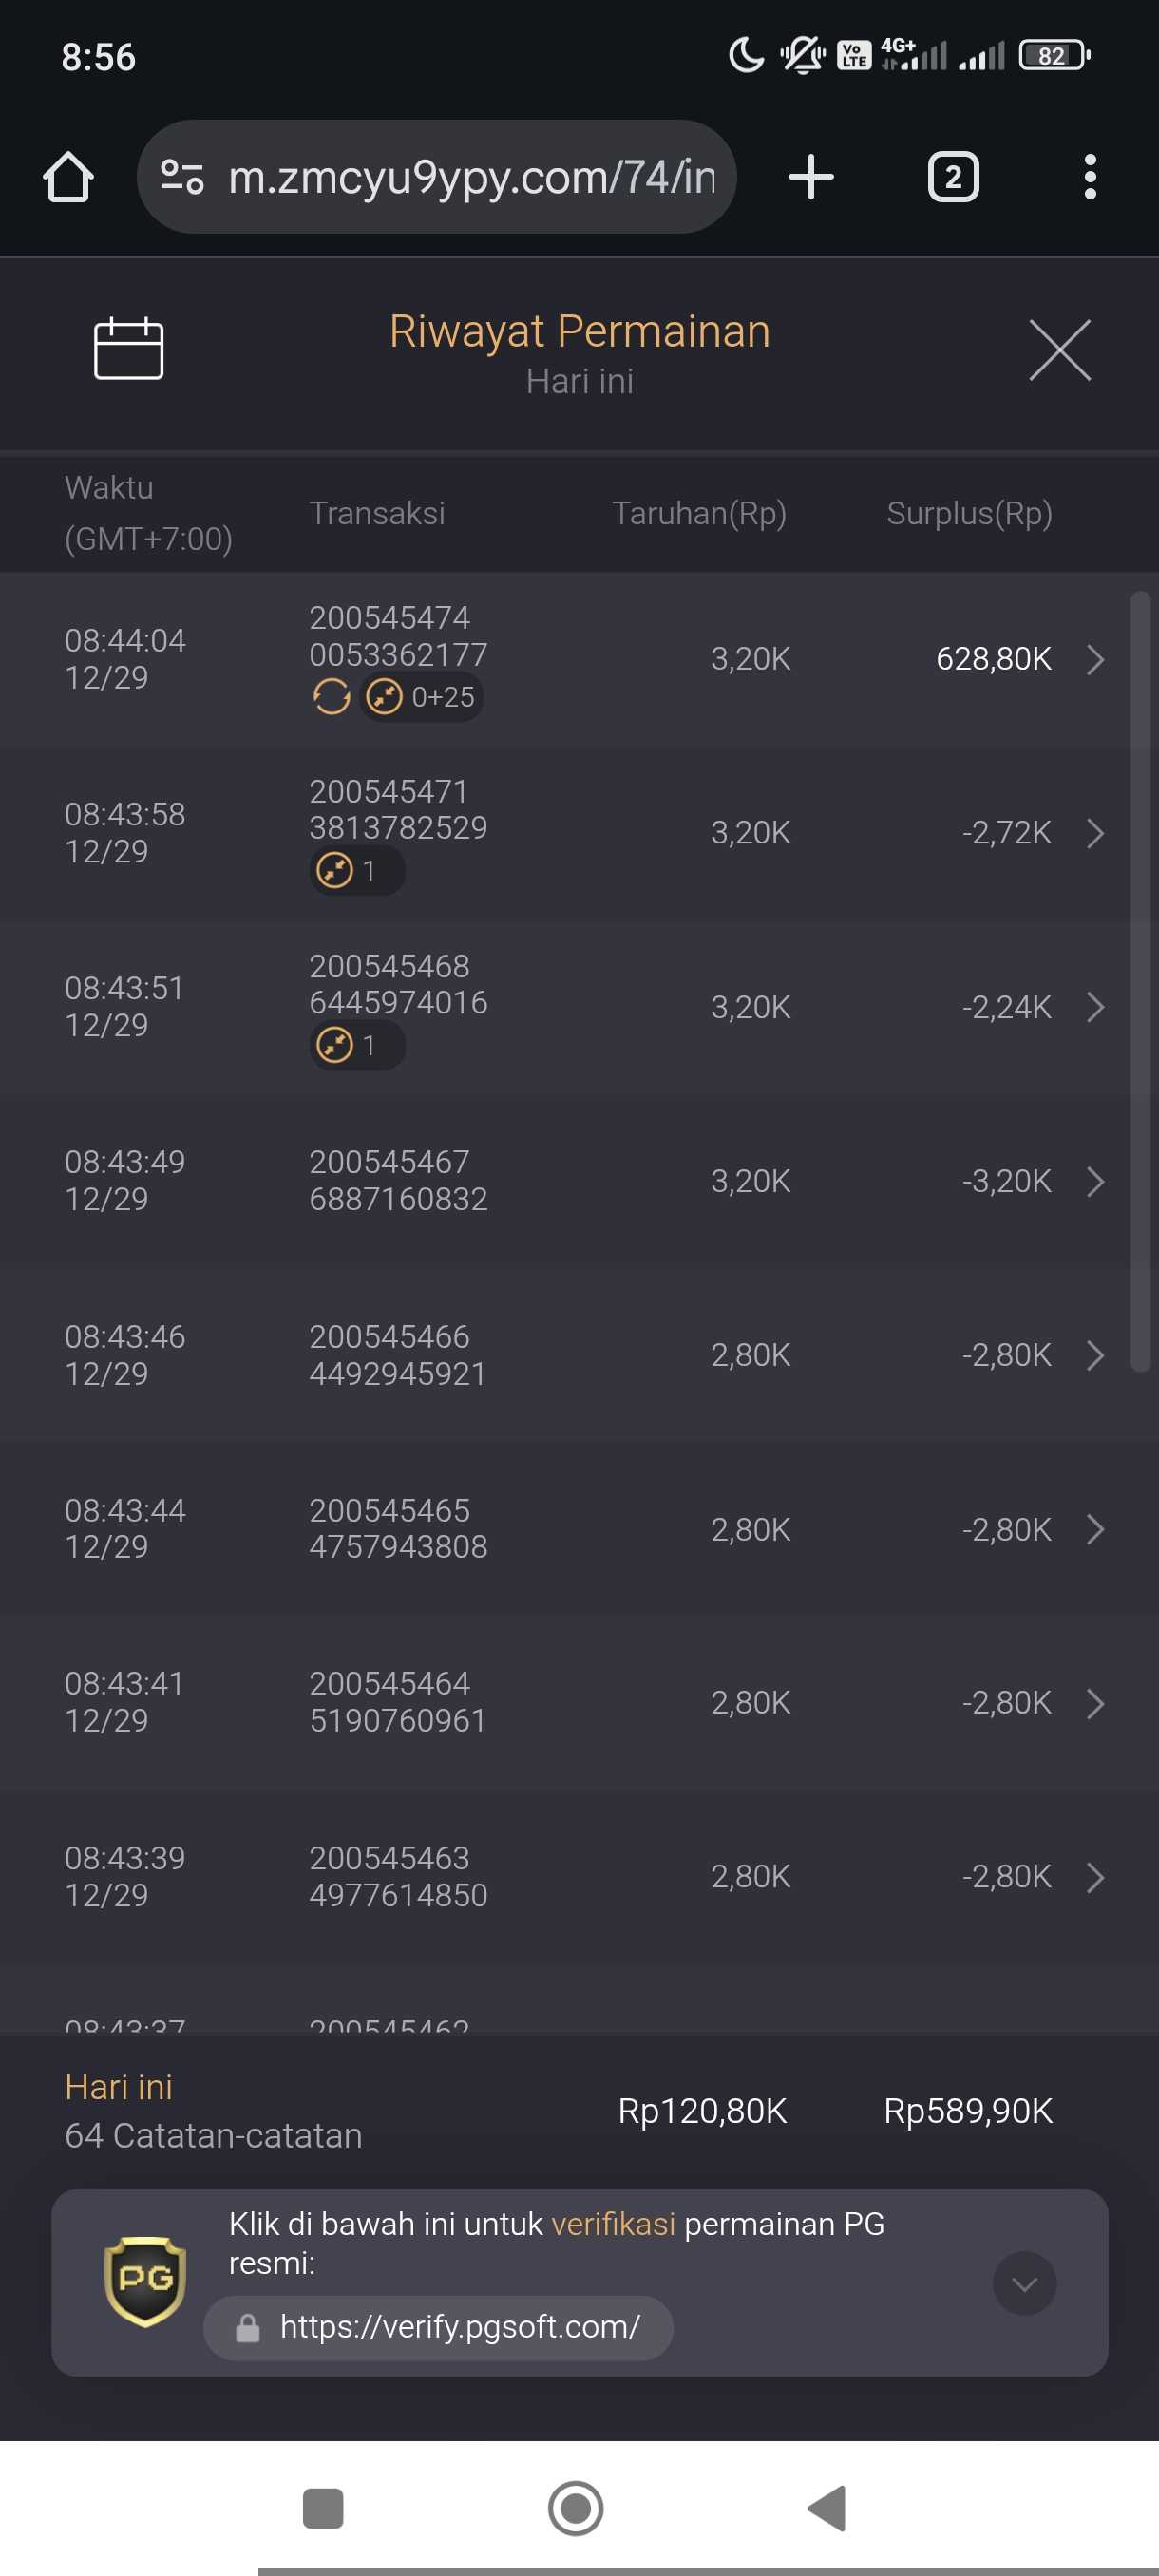Image resolution: width=1159 pixels, height=2576 pixels.
Task: Tap the address bar URL field
Action: pos(470,177)
